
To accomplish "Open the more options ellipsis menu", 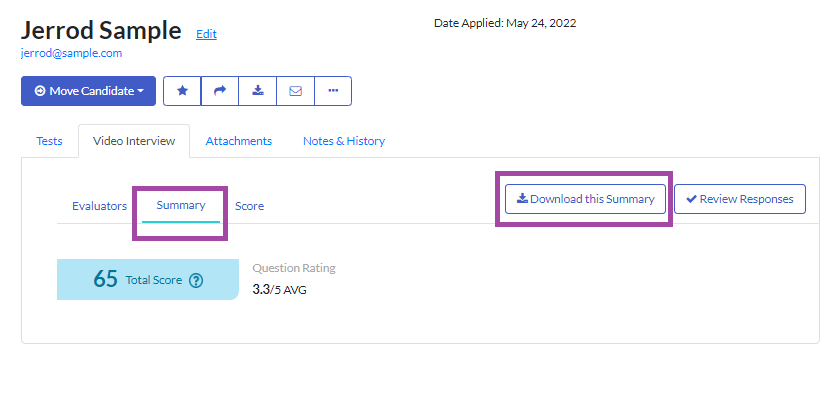I will [x=333, y=91].
